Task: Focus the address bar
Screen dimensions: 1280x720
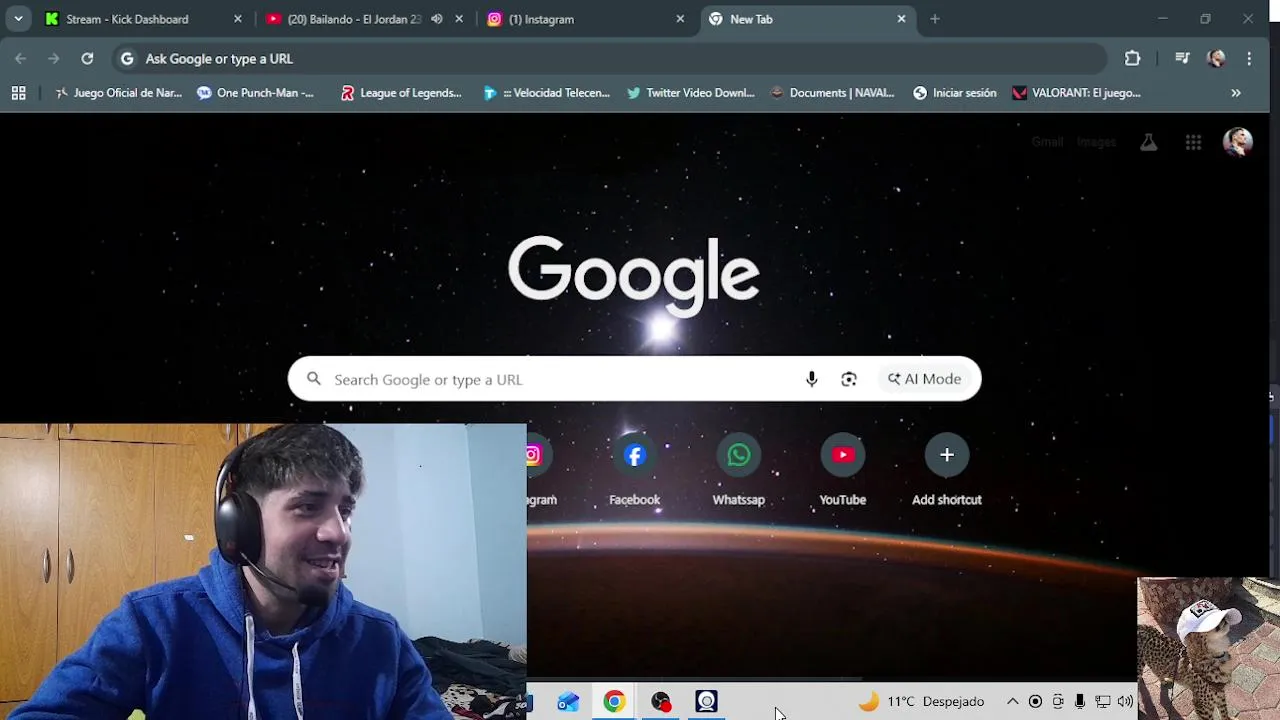Action: (x=610, y=59)
